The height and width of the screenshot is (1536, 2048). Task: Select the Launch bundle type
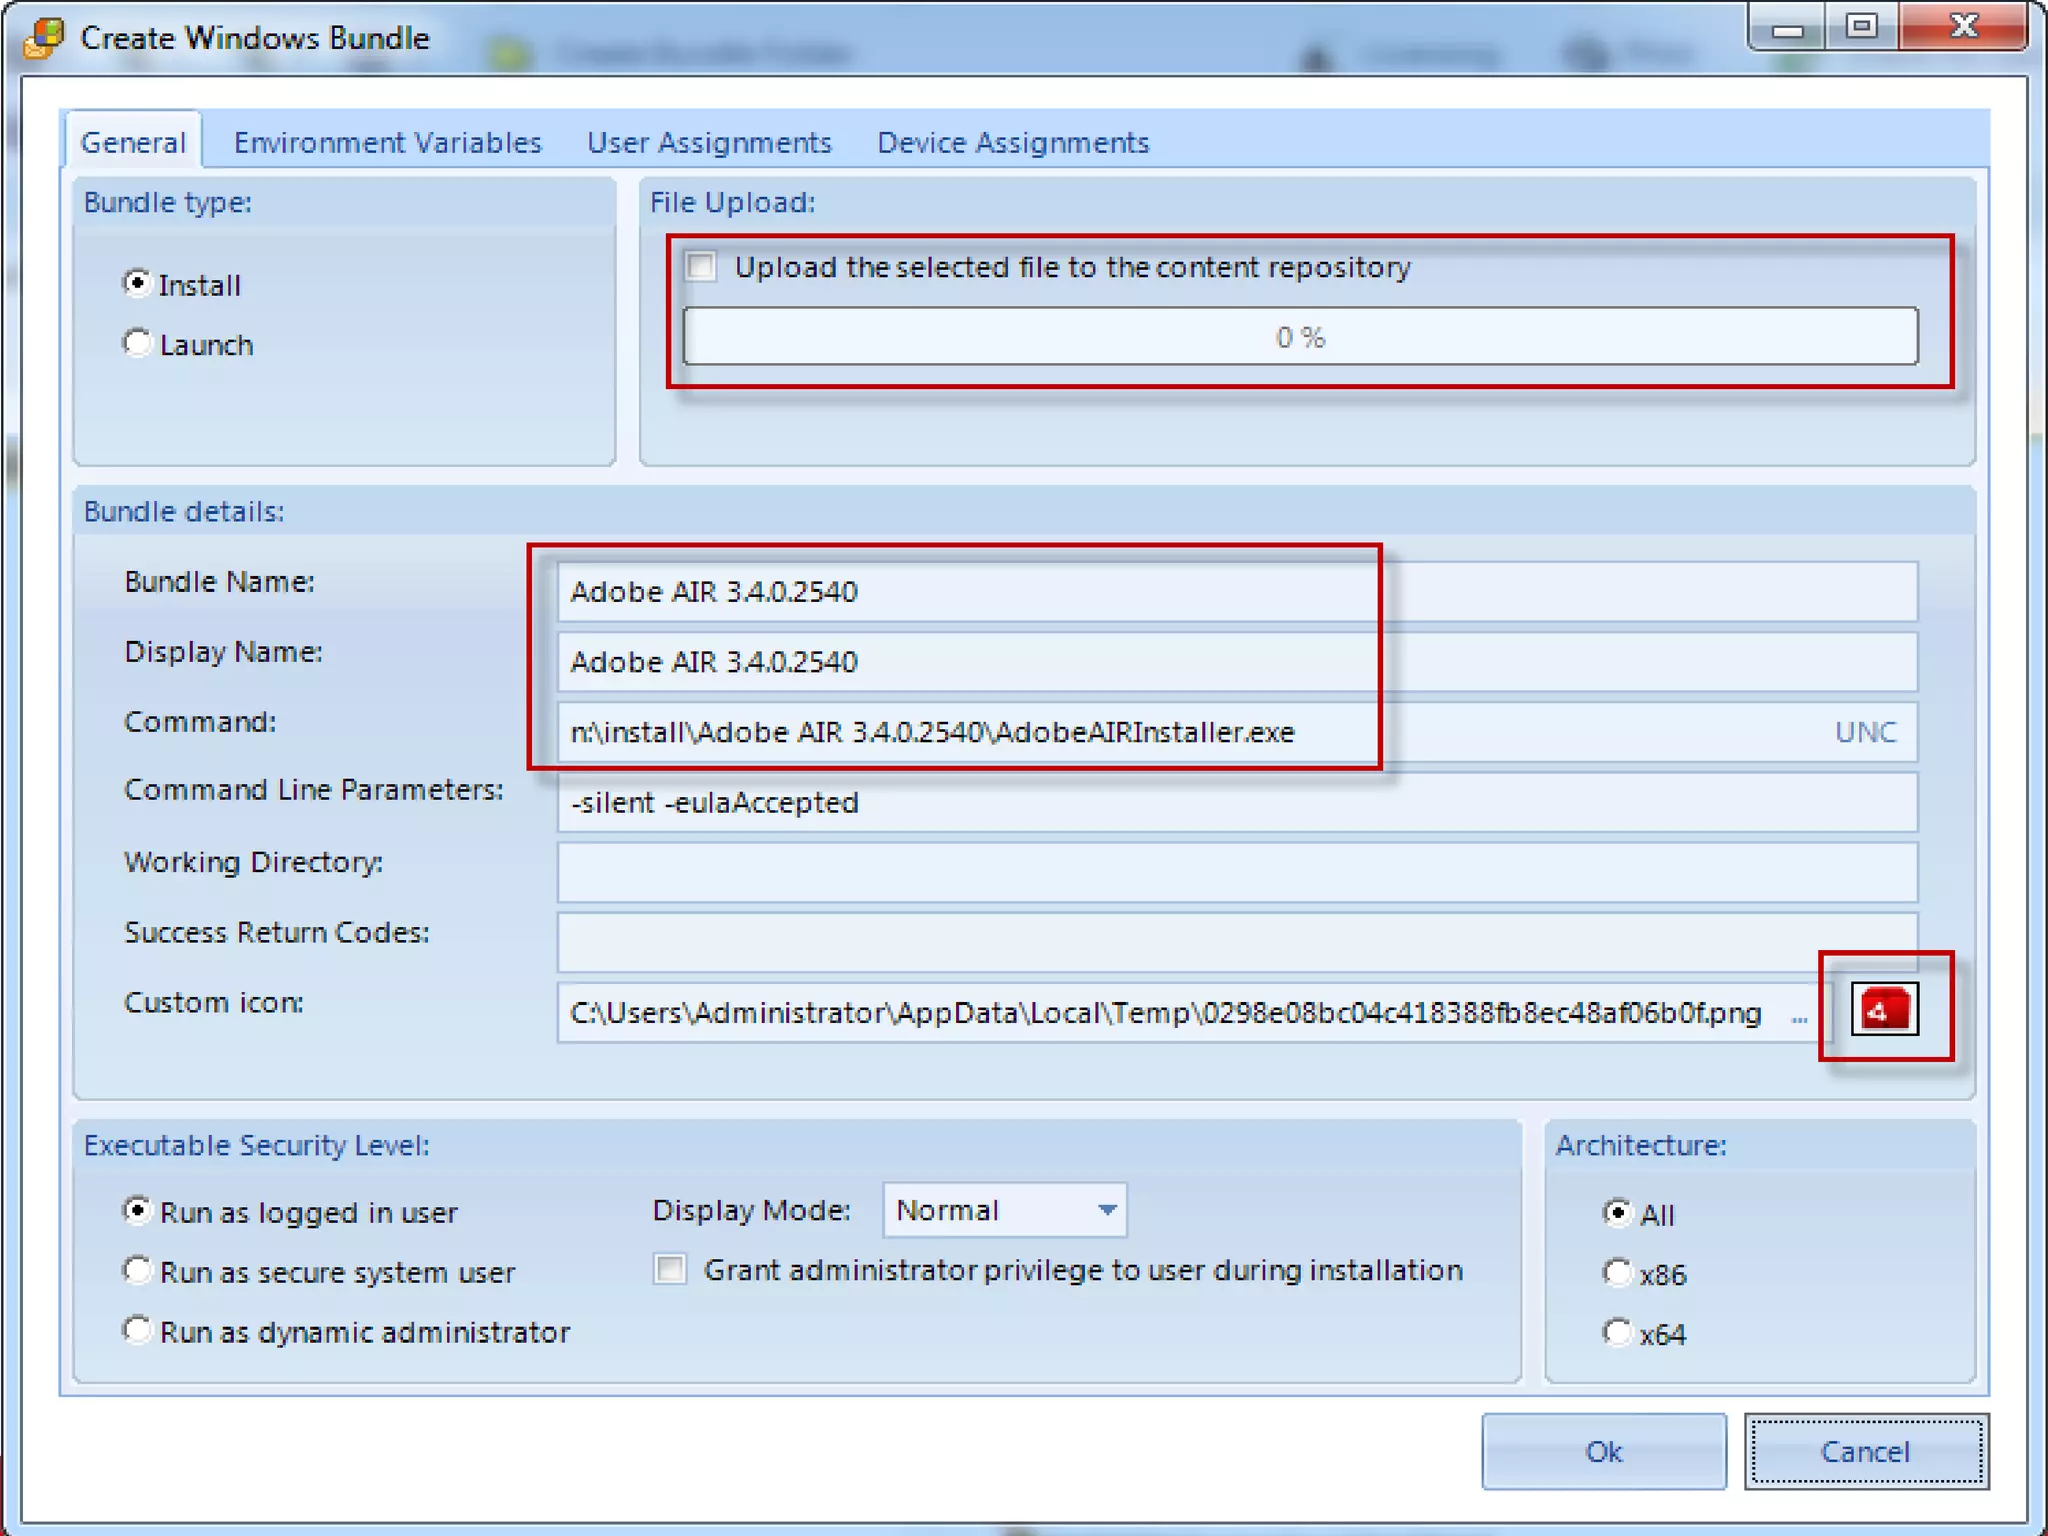[137, 344]
